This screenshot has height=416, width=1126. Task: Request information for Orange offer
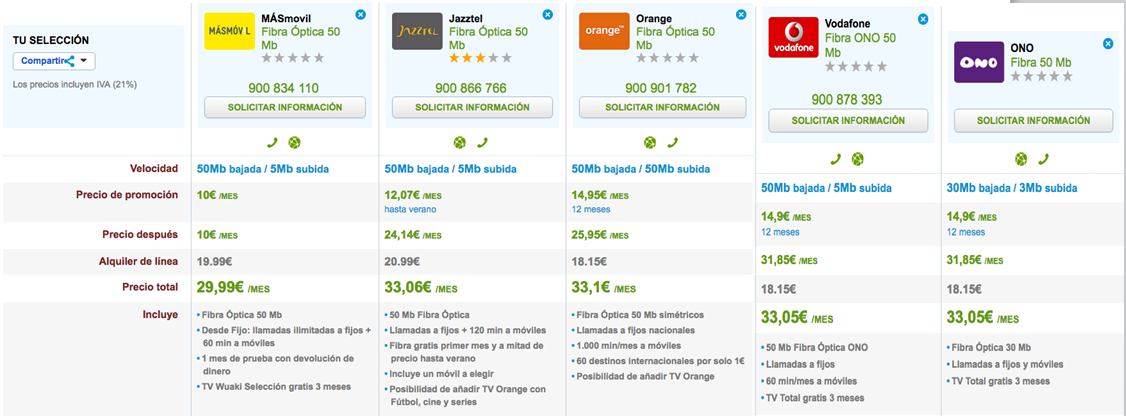660,108
